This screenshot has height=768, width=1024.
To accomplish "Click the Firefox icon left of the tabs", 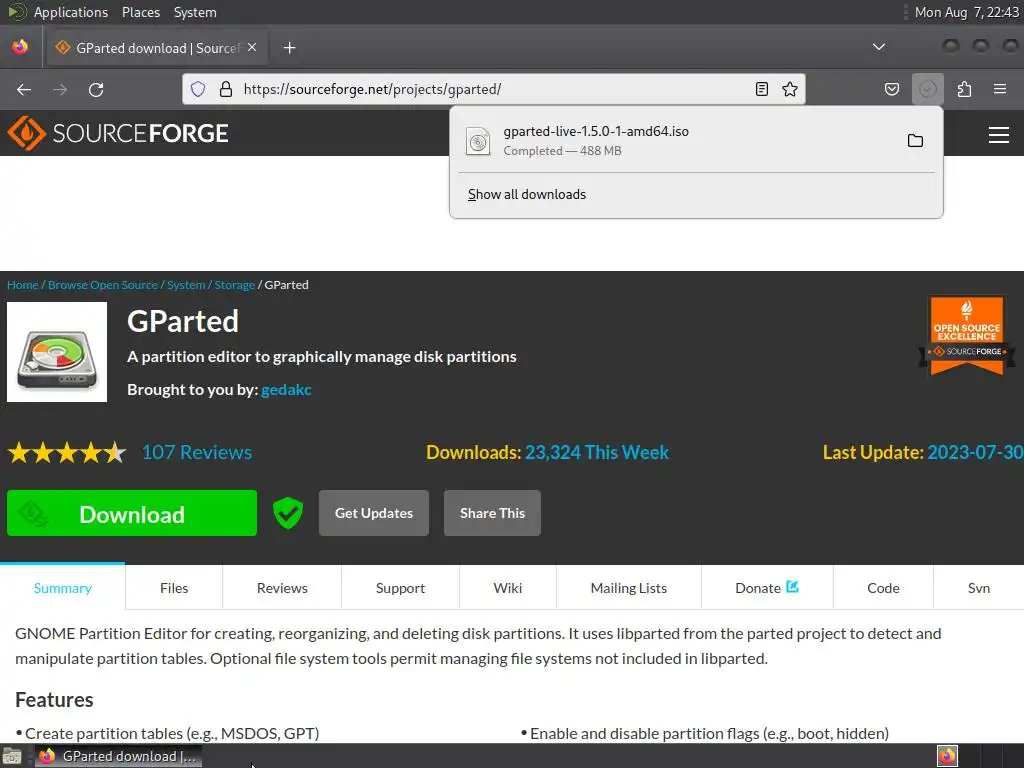I will pos(20,47).
